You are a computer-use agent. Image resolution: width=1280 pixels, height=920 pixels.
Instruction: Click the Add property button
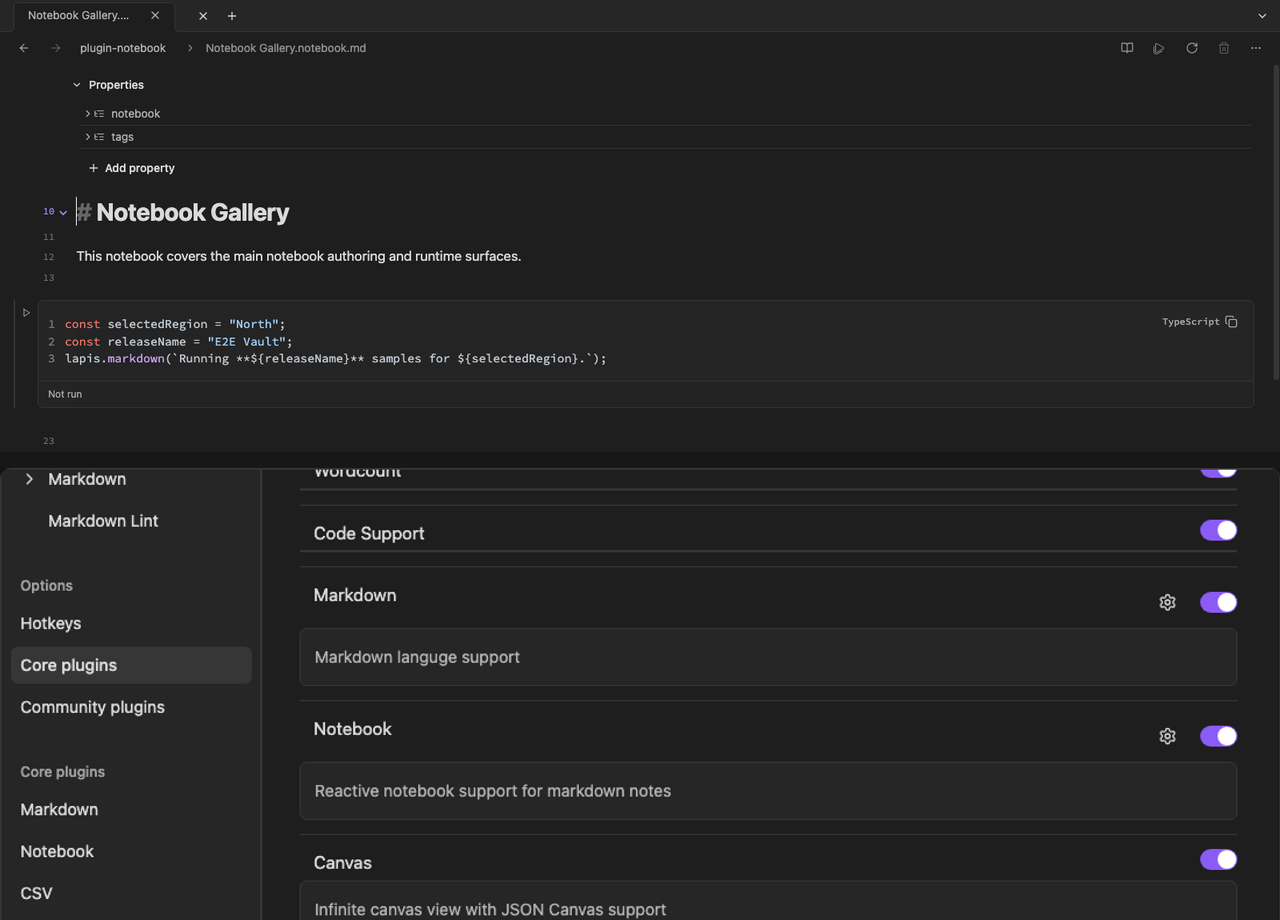131,168
